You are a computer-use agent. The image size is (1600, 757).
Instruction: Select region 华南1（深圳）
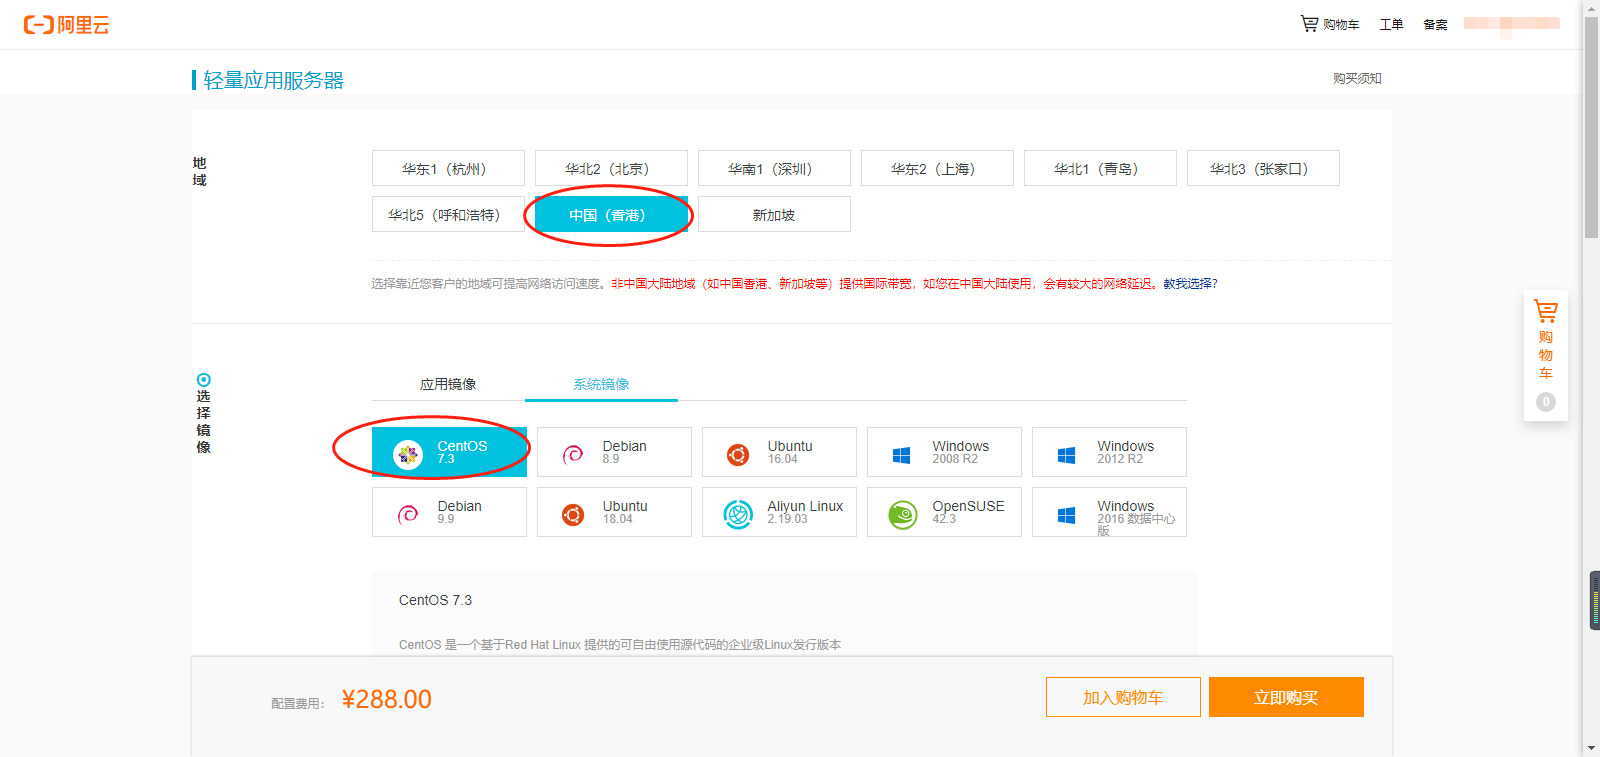(x=774, y=168)
